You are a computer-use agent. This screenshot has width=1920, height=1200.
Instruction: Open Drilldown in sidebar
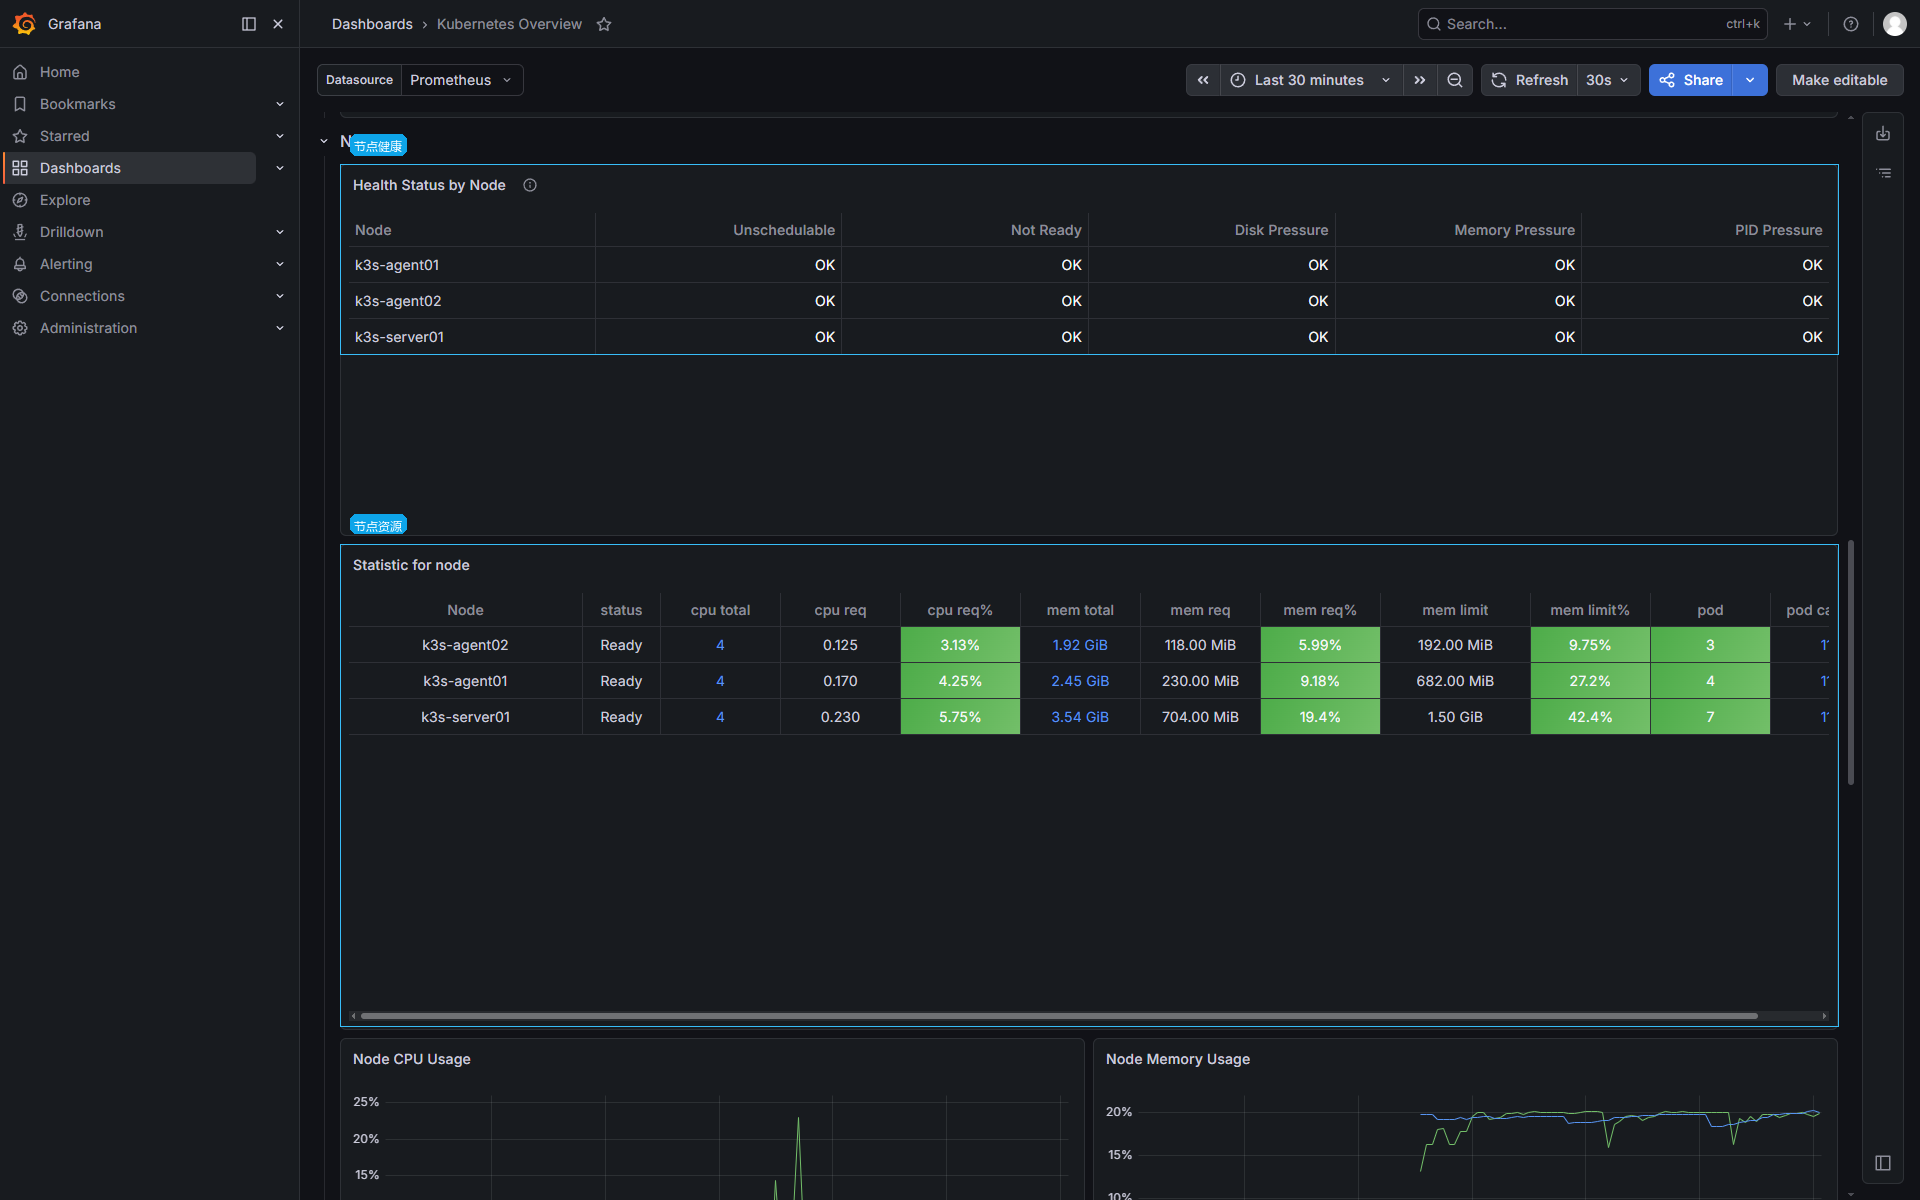[72, 232]
